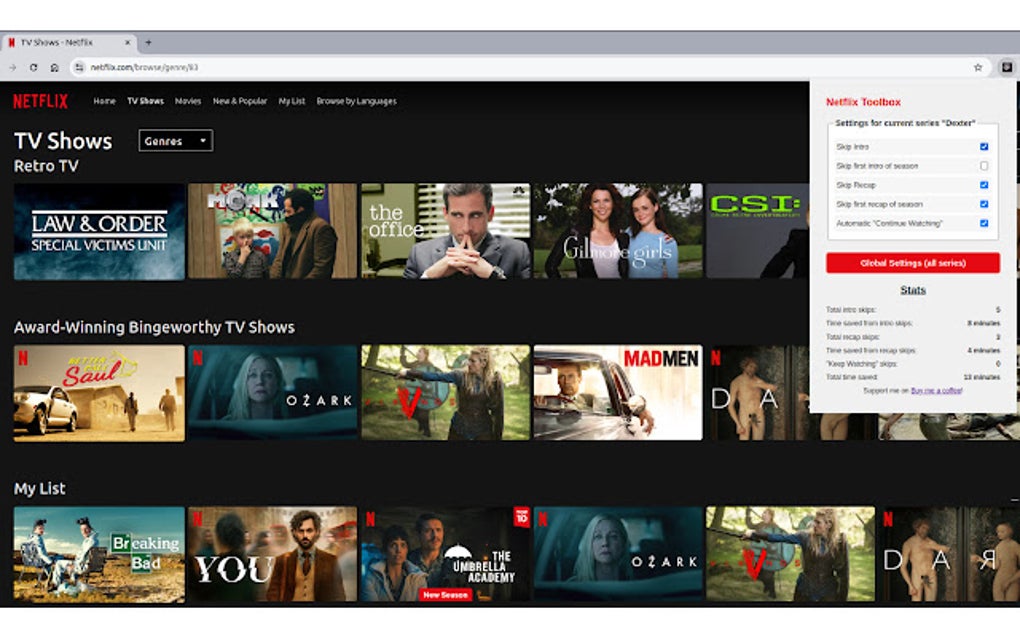Open Global Settings (all series)
Screen dimensions: 1020x638
coord(913,263)
